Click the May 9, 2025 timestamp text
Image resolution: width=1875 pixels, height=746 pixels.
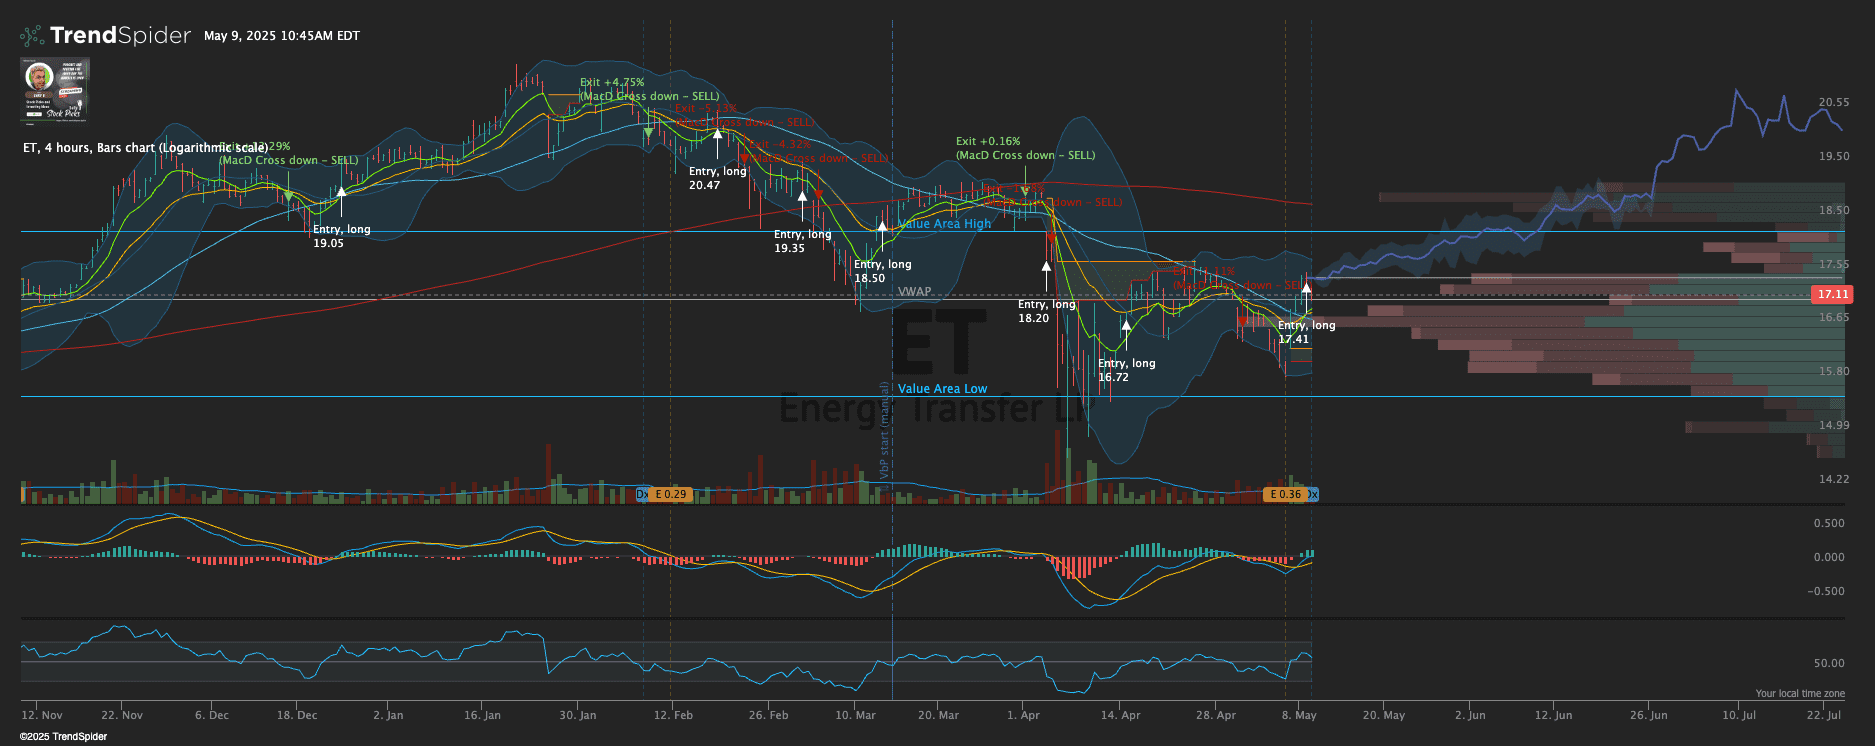[x=281, y=36]
